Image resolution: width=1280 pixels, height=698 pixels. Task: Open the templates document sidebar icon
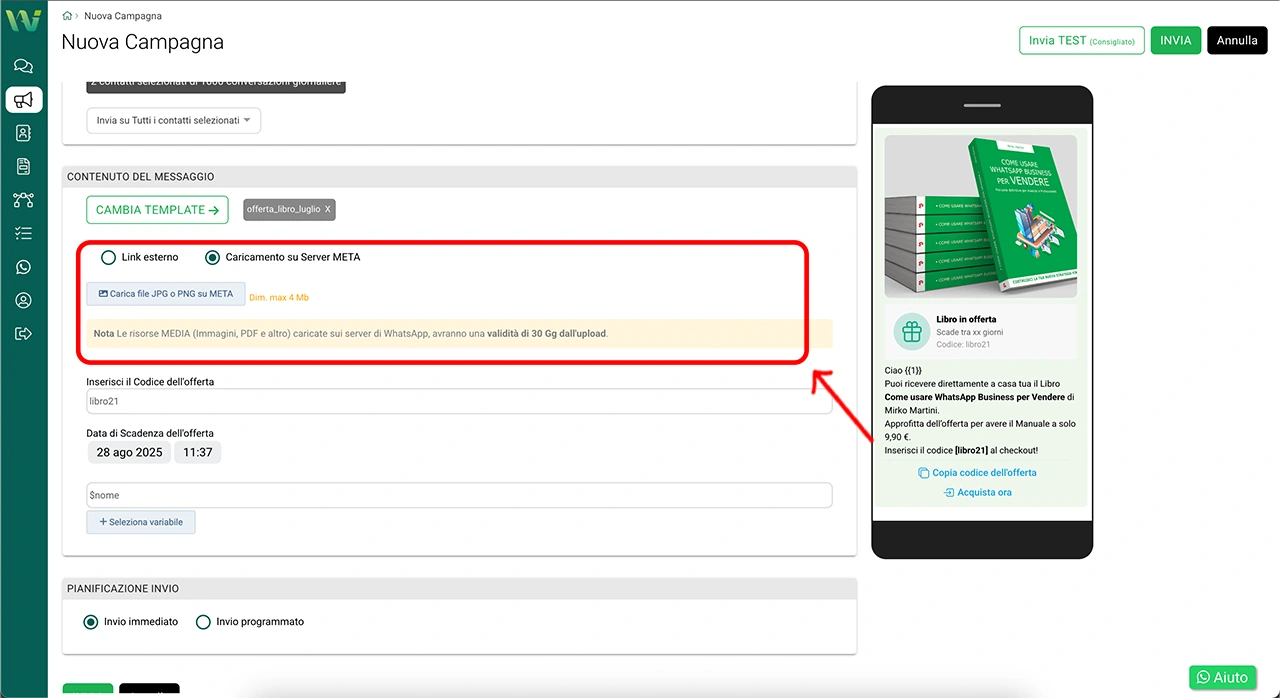tap(23, 166)
